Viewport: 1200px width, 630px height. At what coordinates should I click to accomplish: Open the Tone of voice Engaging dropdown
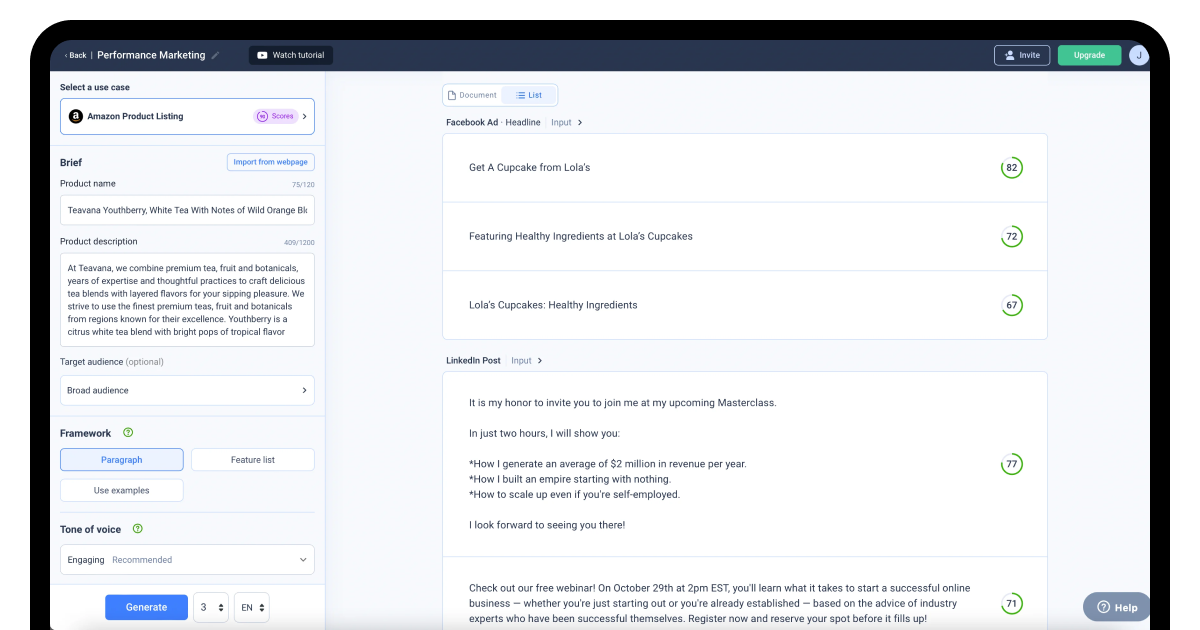tap(187, 560)
